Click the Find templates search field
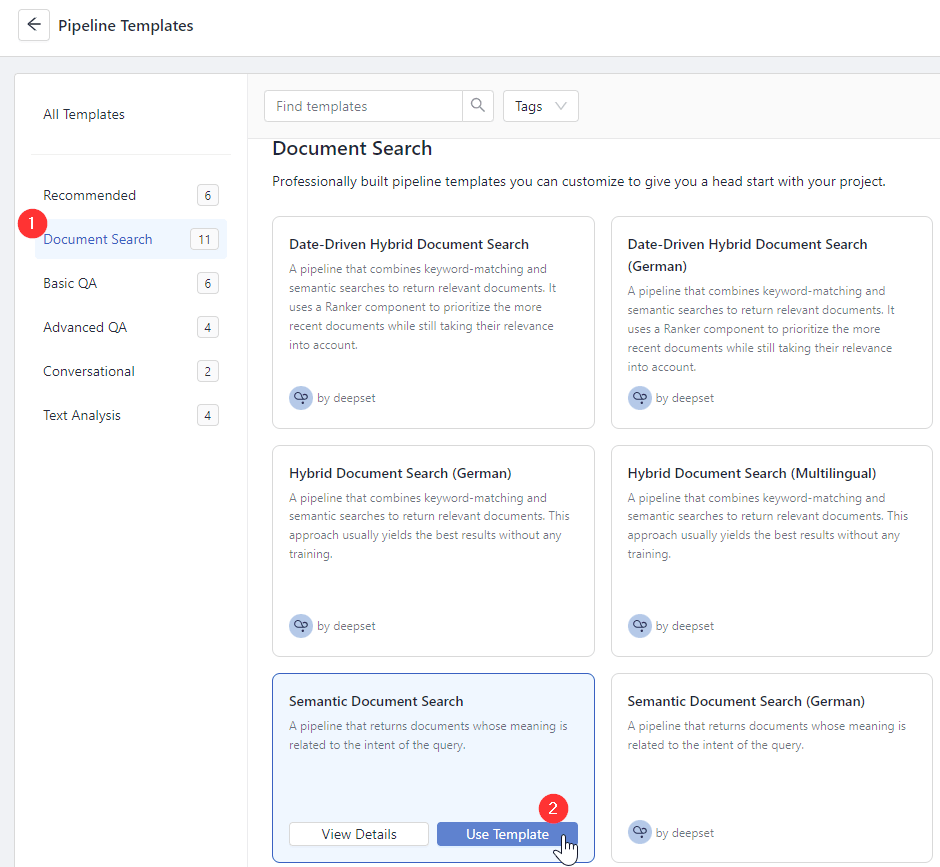This screenshot has height=867, width=940. 363,105
